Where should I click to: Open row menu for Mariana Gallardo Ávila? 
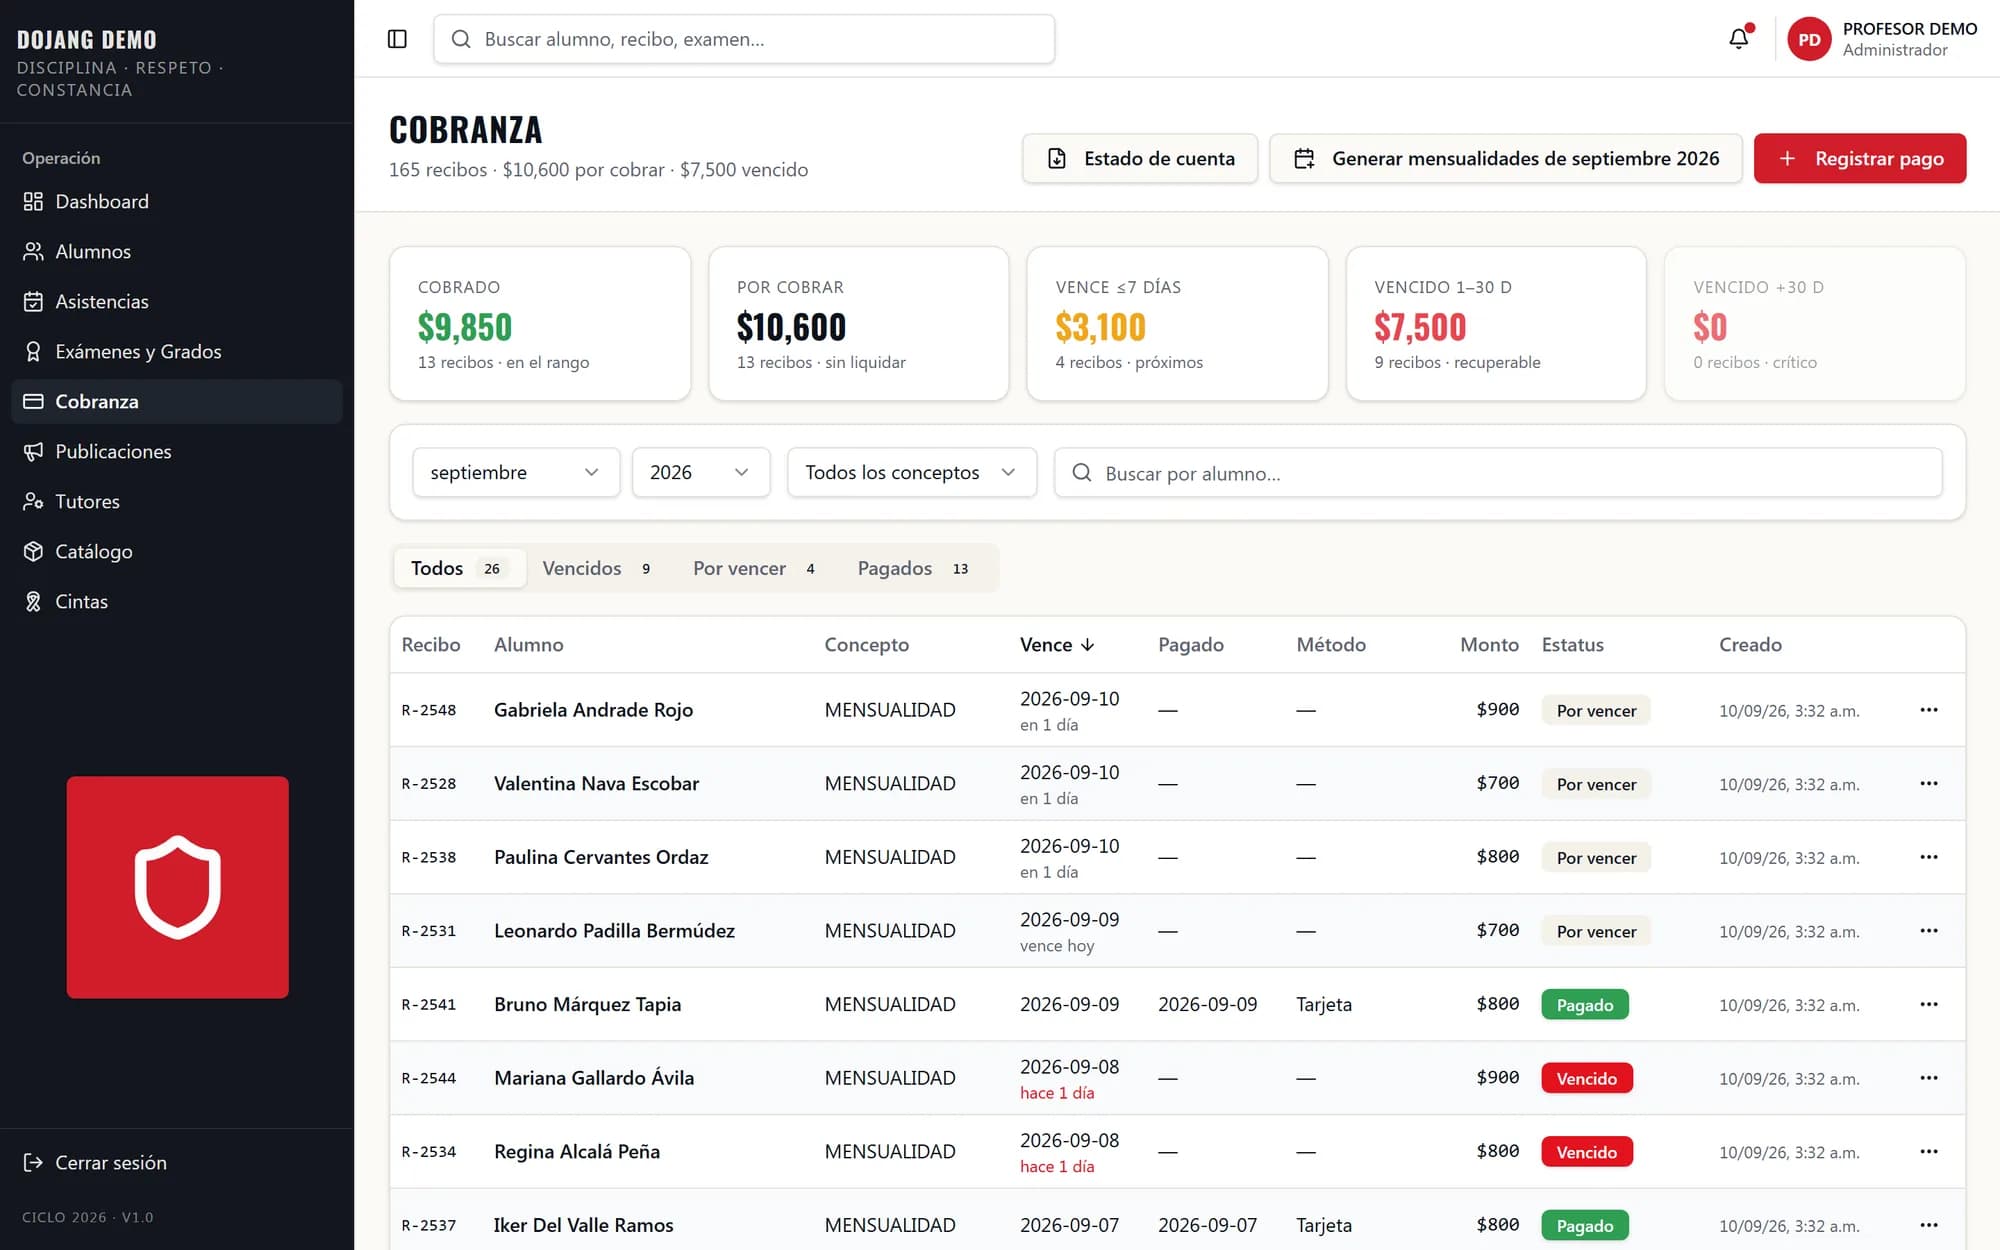pyautogui.click(x=1929, y=1078)
